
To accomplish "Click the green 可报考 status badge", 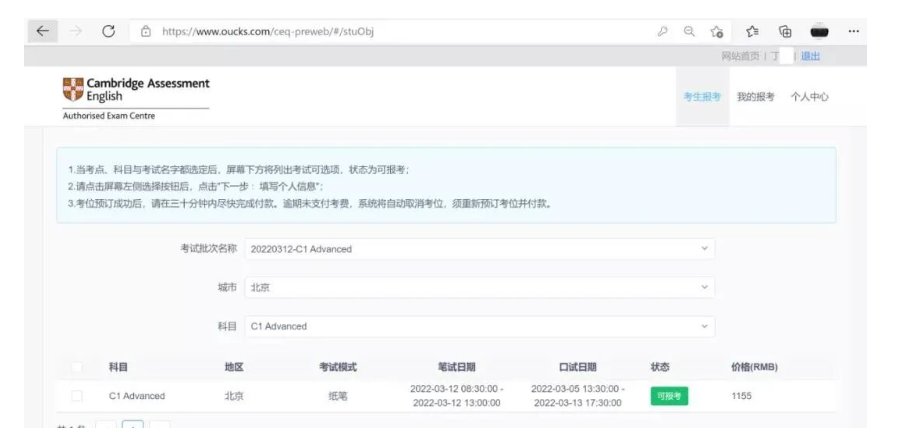I will tap(669, 396).
